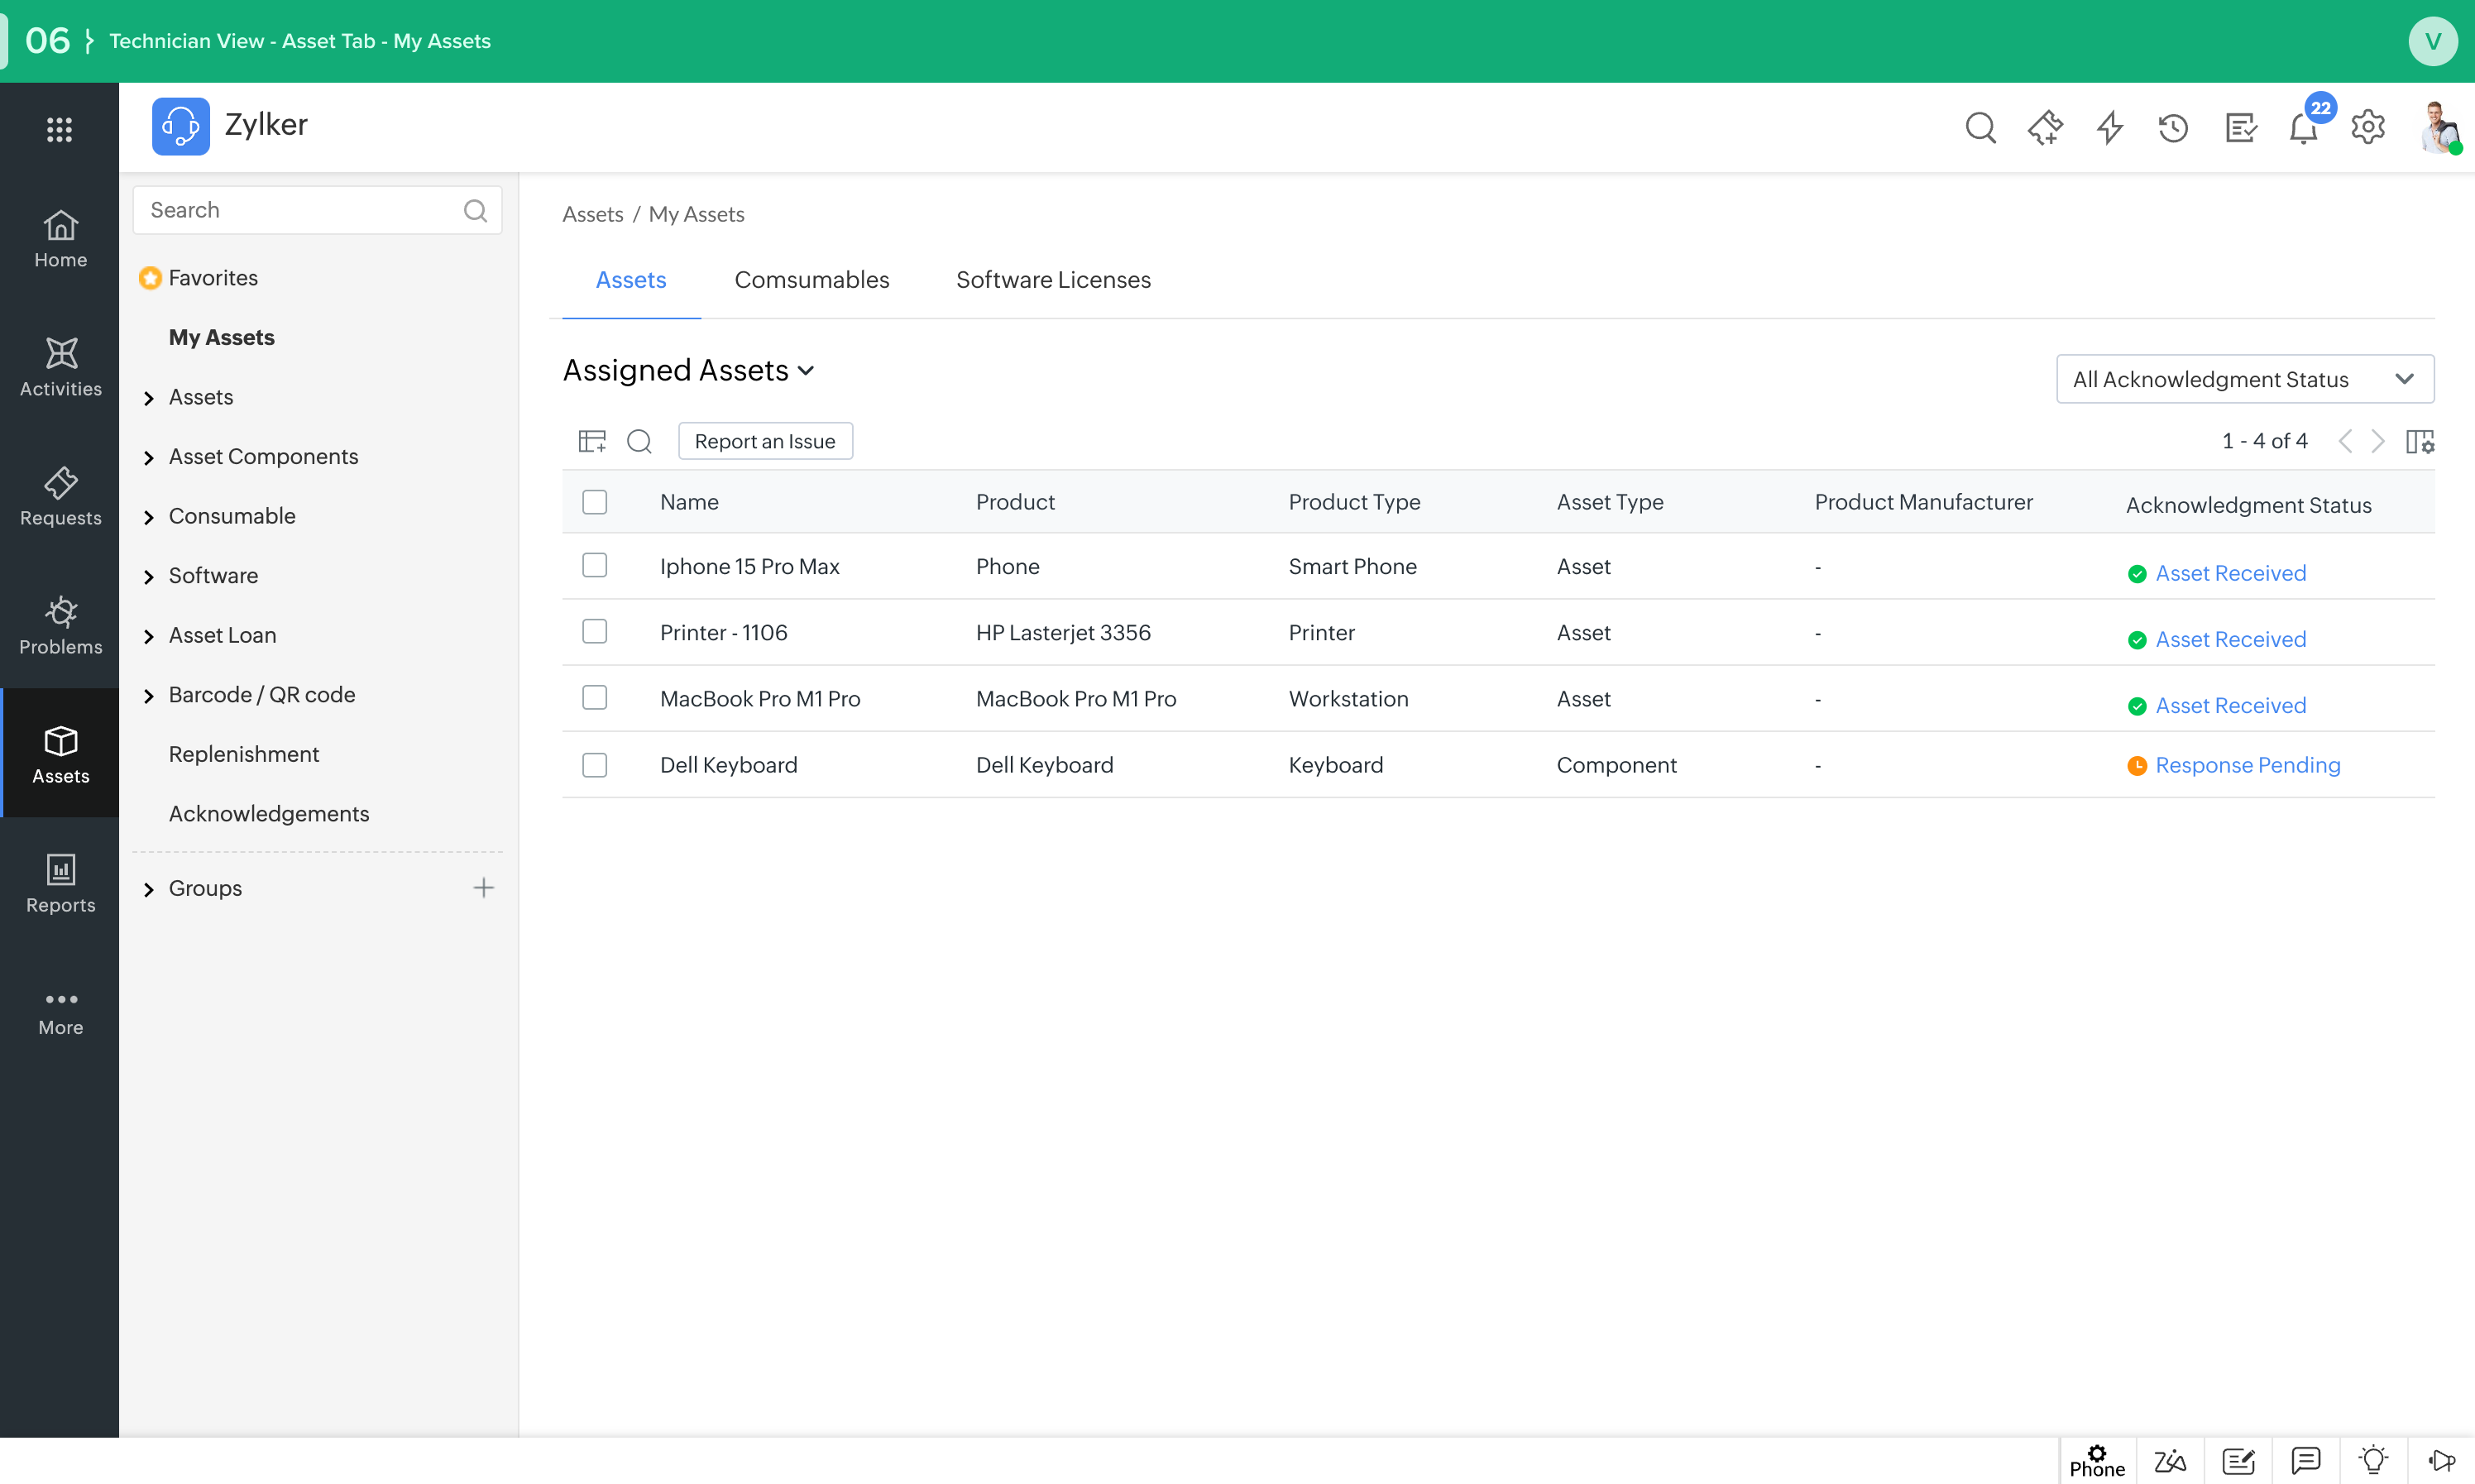Open column chooser settings icon

[2420, 441]
